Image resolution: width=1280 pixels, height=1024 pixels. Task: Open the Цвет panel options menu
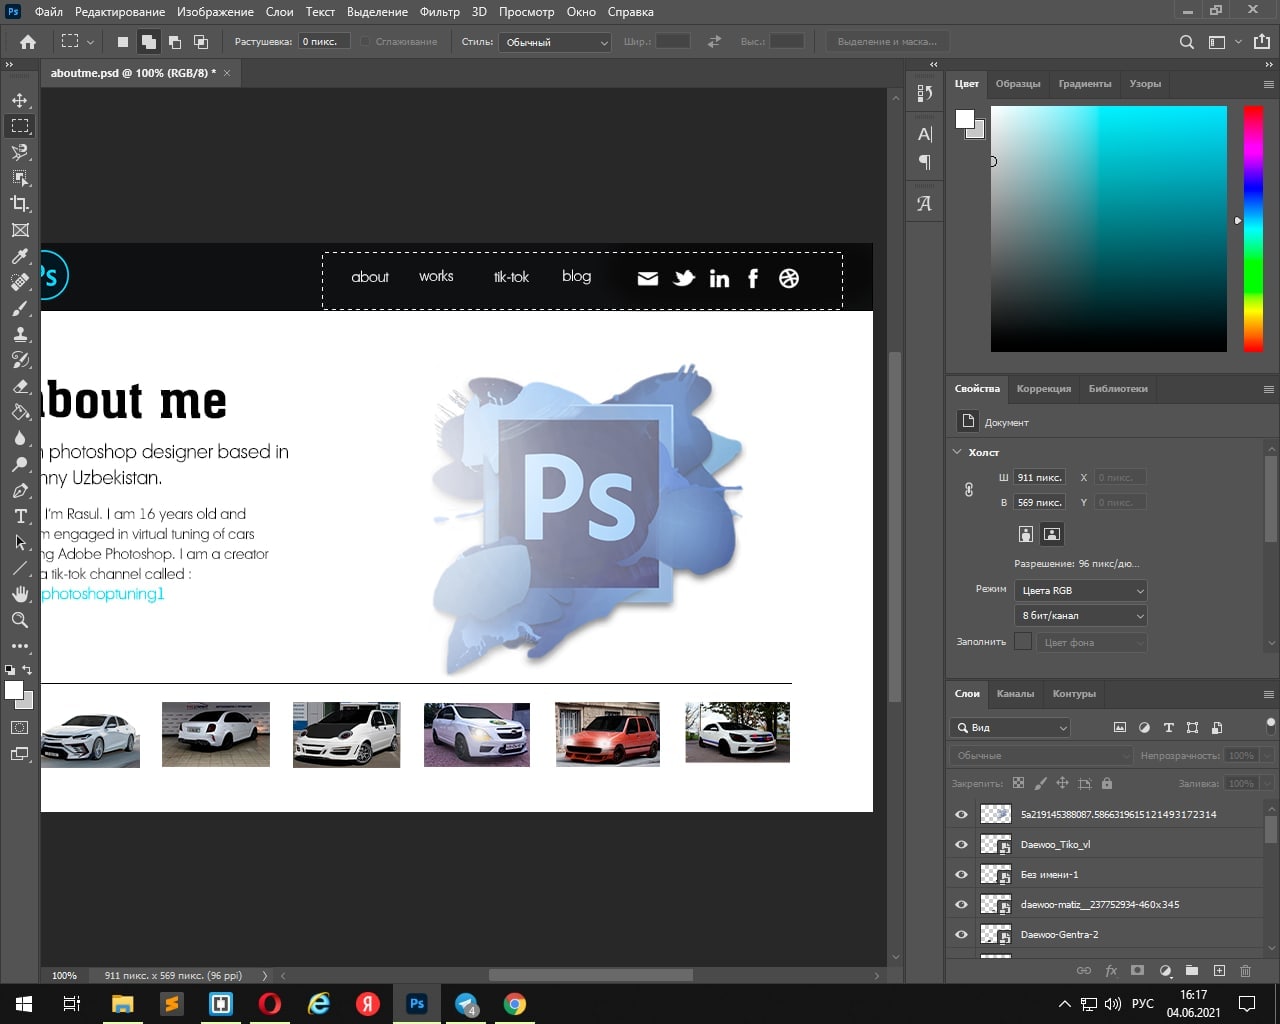[x=1268, y=85]
